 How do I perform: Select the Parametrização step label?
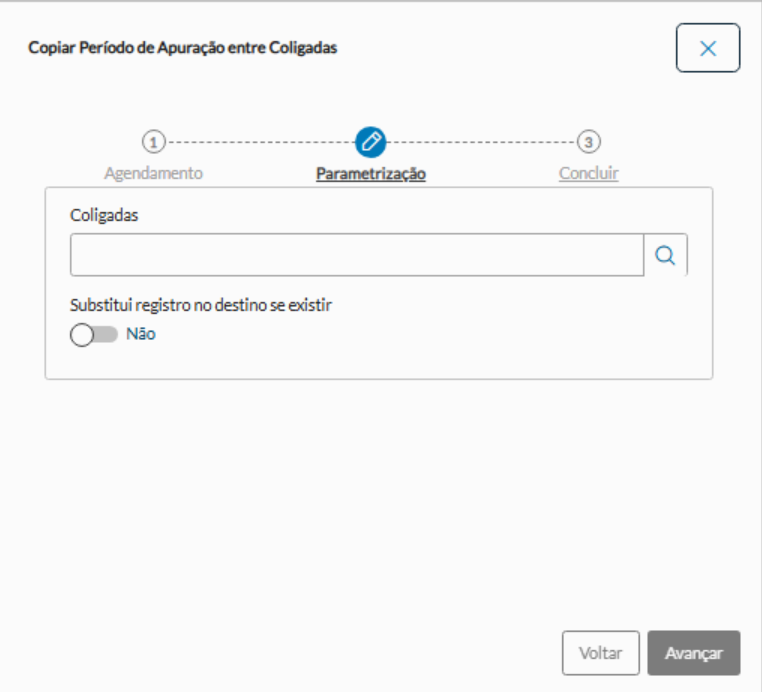[x=371, y=173]
